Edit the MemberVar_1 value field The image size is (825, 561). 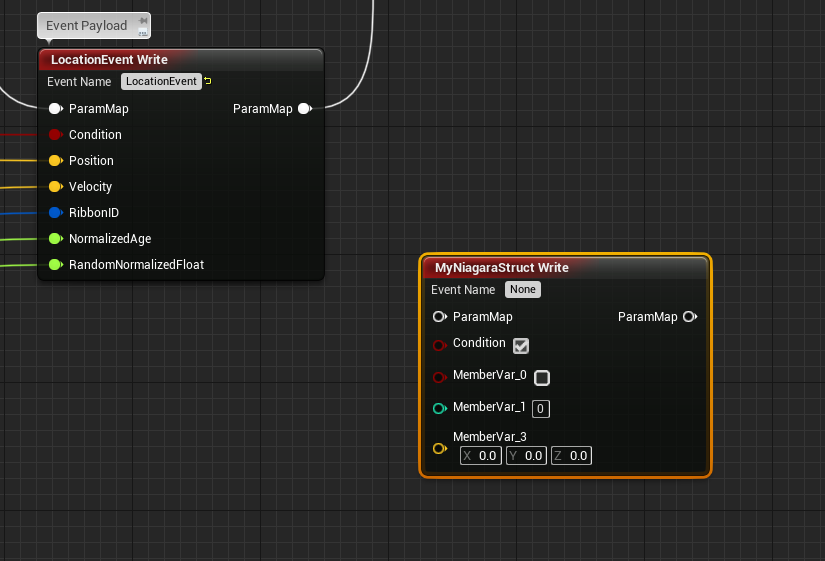(x=541, y=409)
